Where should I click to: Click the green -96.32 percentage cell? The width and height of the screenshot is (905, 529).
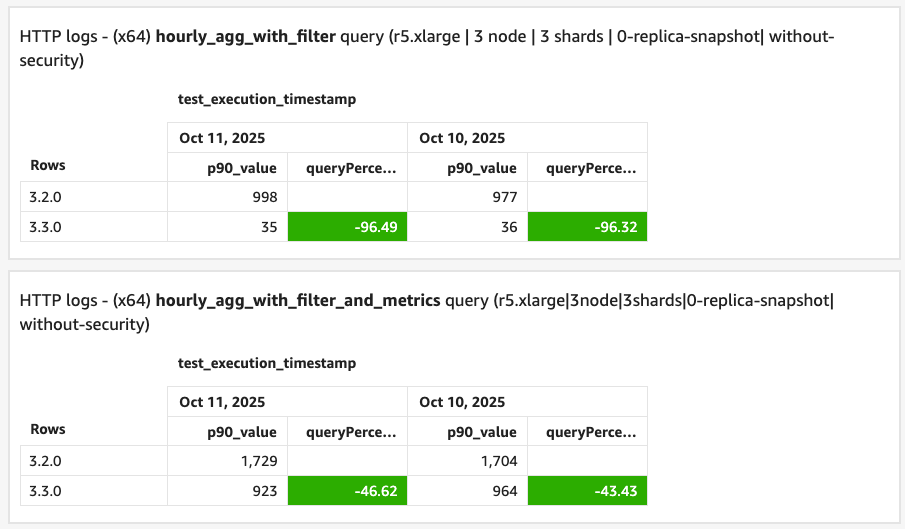click(587, 227)
